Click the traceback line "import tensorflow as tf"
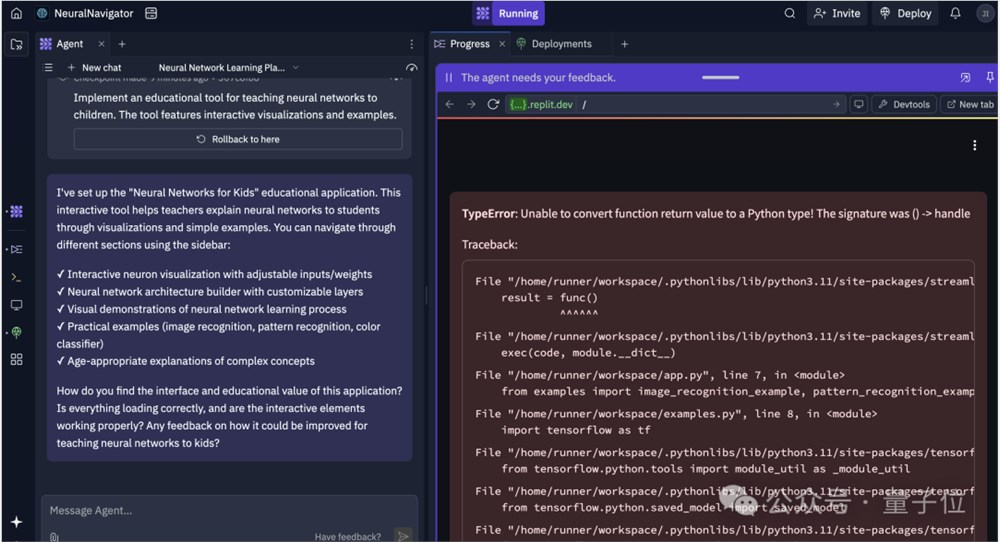This screenshot has height=542, width=1000. click(576, 430)
